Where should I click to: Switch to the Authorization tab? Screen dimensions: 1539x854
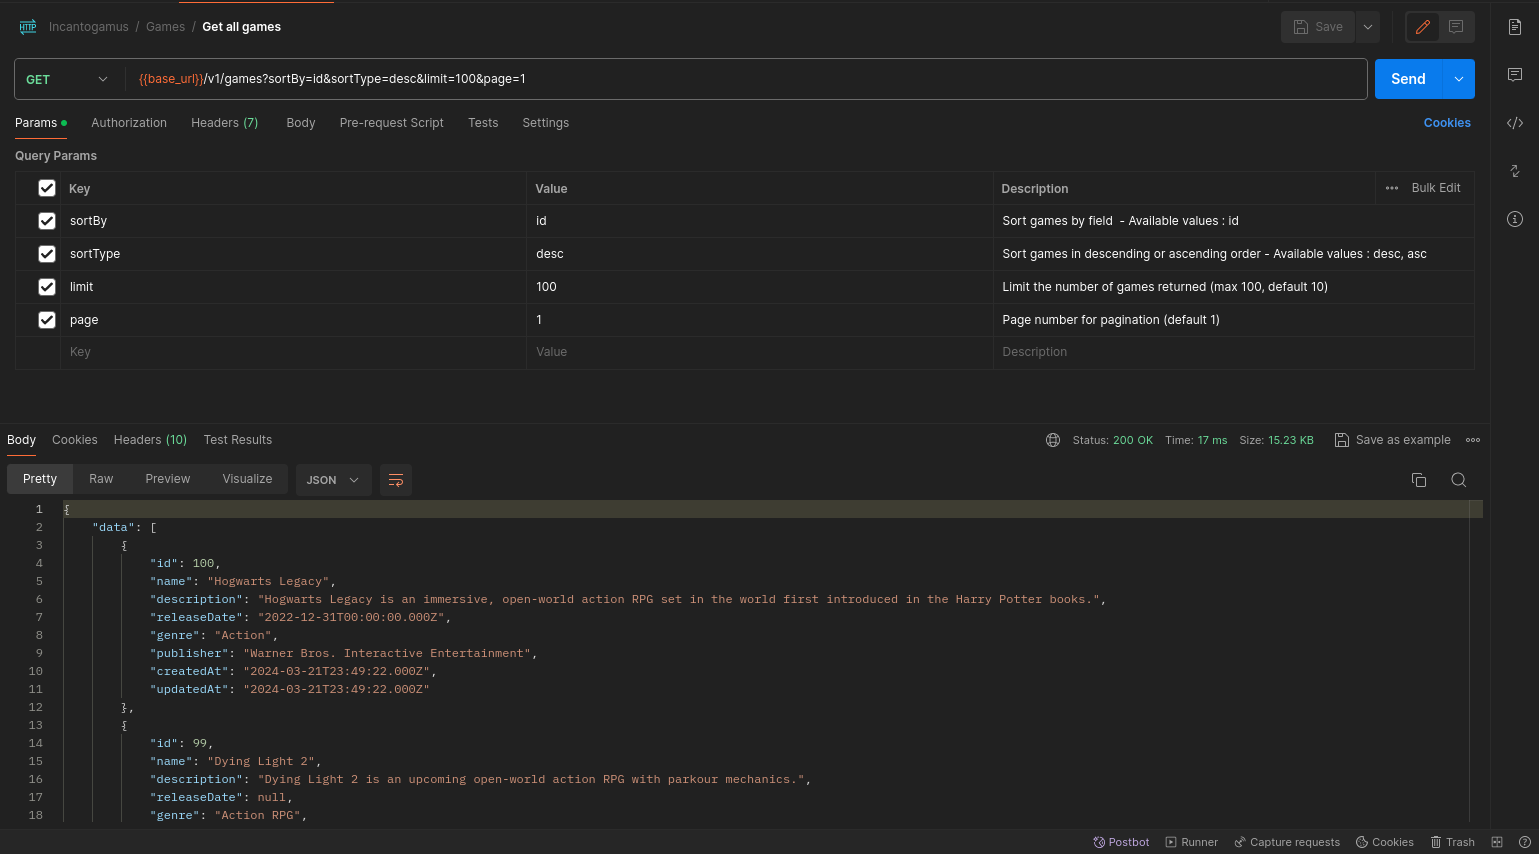click(129, 123)
